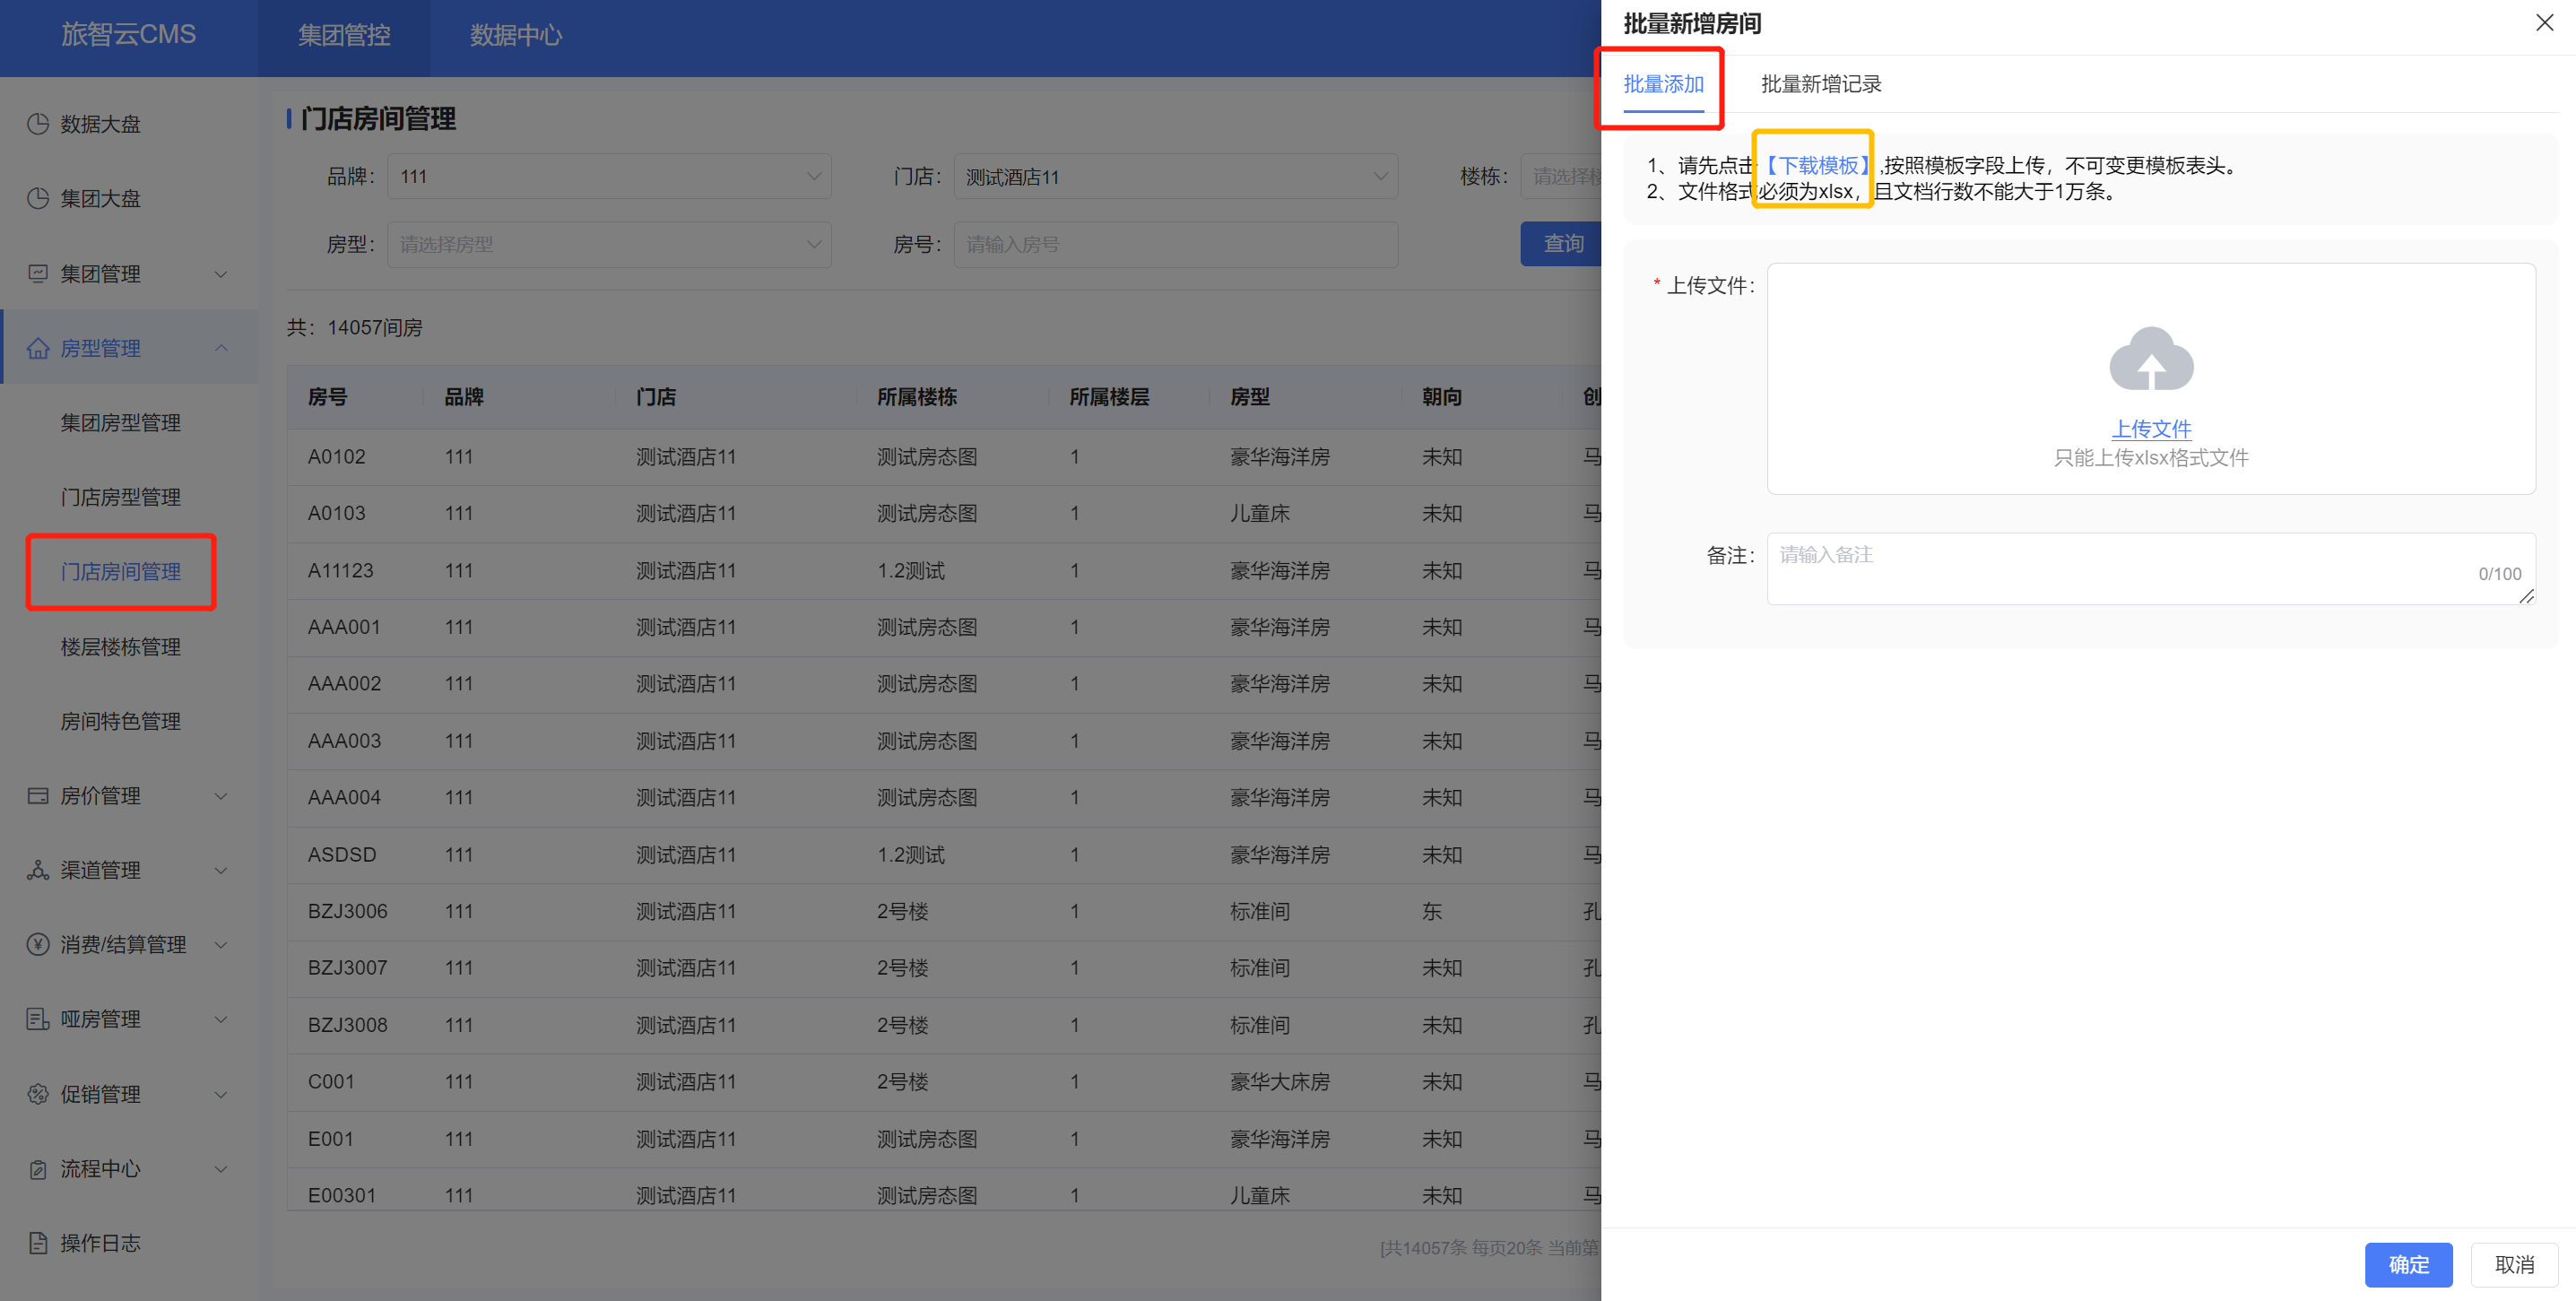Open the 门店 dropdown showing 测试酒店11
This screenshot has height=1301, width=2576.
[1176, 176]
